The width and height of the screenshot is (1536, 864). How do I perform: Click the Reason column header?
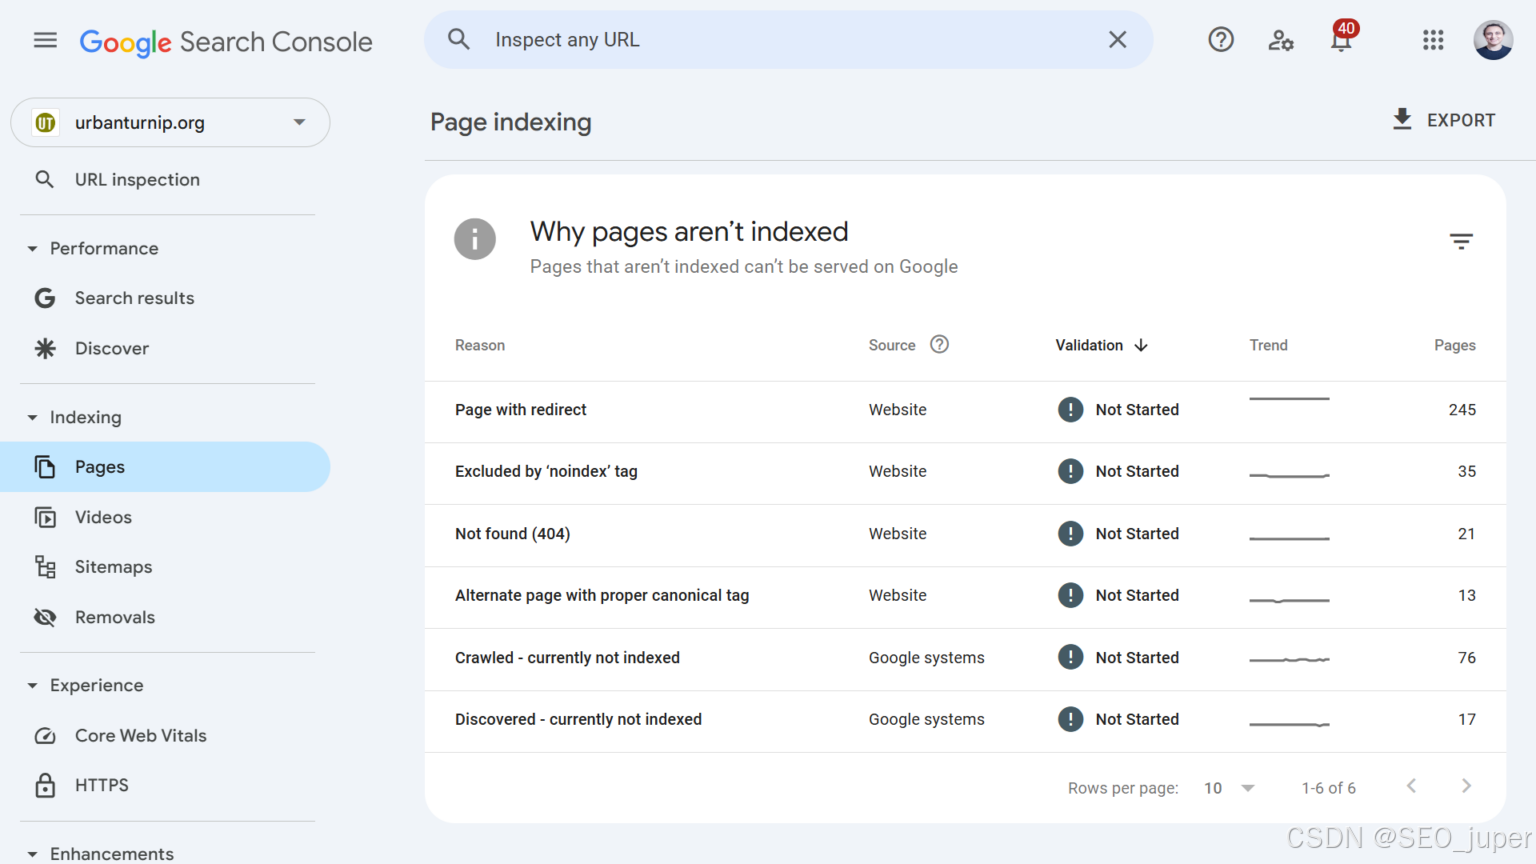[x=480, y=345]
